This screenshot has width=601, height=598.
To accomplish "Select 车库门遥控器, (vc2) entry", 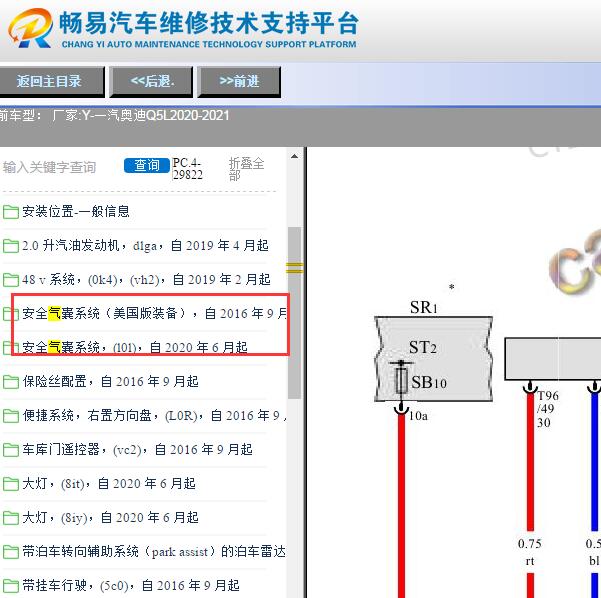I will (x=137, y=449).
